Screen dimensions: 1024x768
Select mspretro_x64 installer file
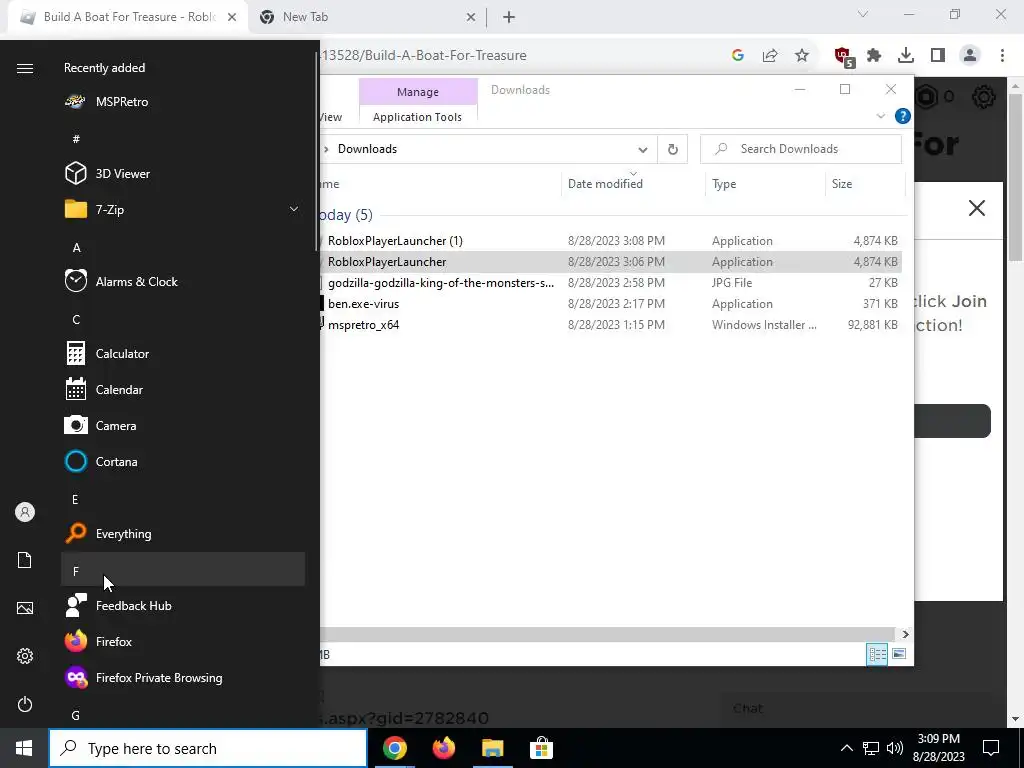(x=610, y=325)
